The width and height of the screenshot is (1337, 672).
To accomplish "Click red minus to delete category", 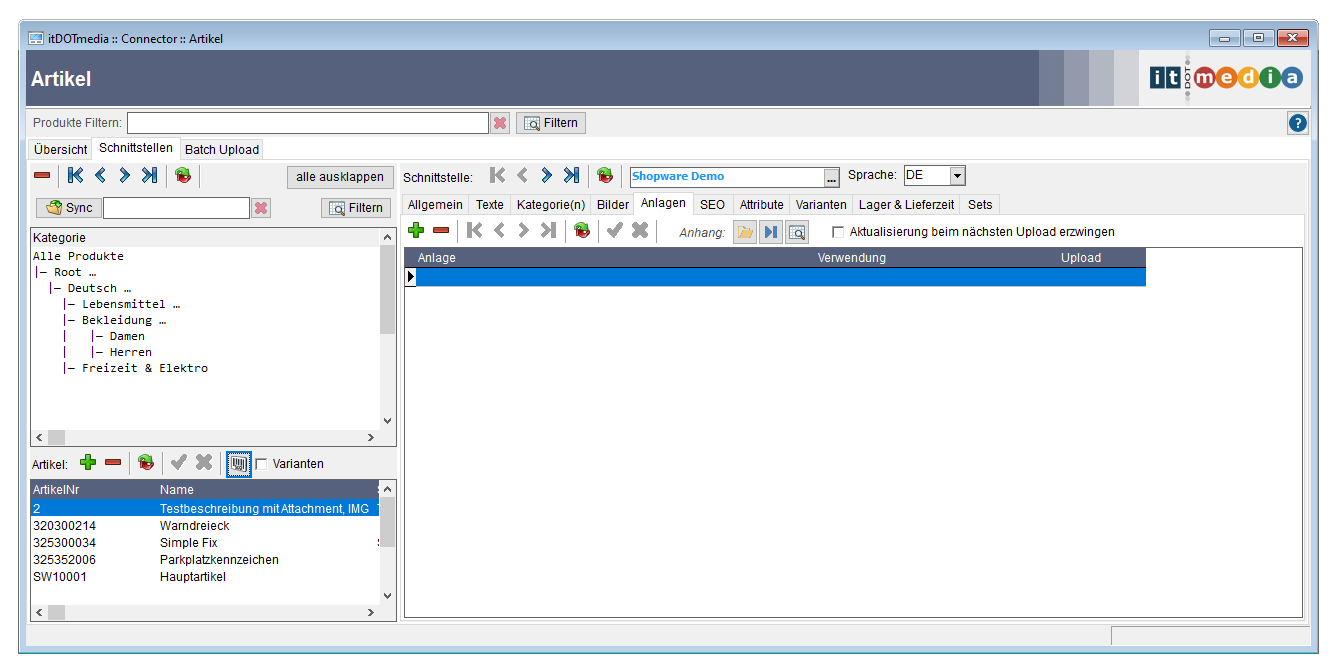I will coord(42,176).
